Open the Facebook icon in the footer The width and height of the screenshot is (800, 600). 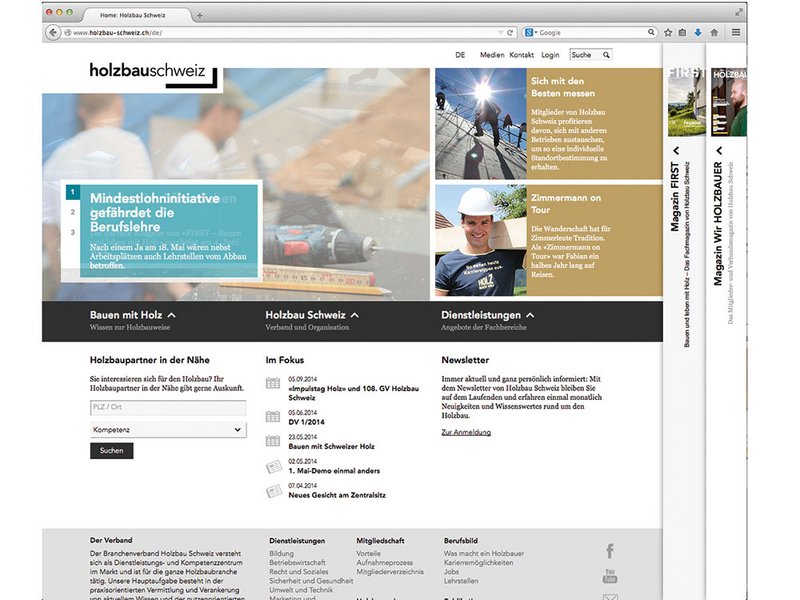tap(610, 551)
